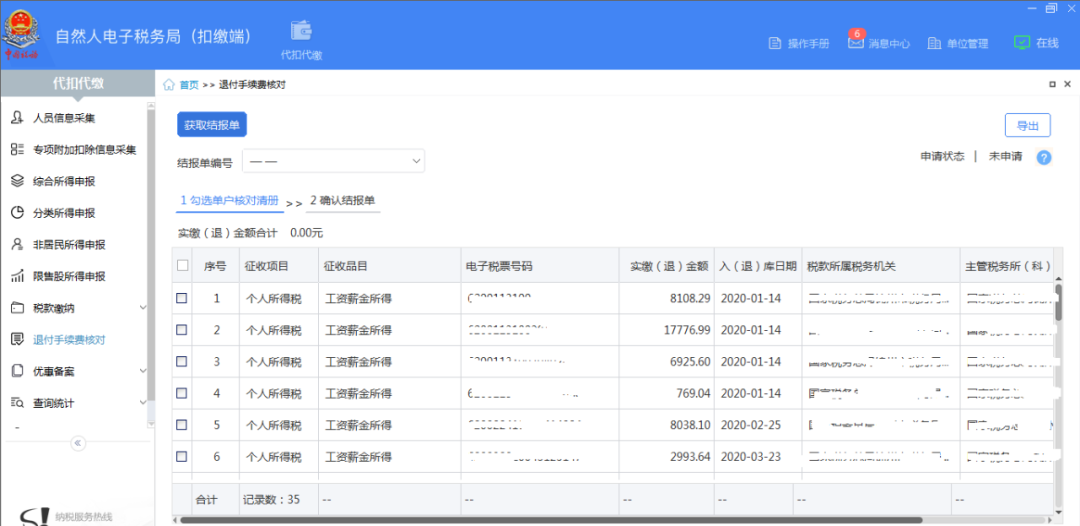
Task: Expand the 查询统计 submenu arrow
Action: click(143, 403)
